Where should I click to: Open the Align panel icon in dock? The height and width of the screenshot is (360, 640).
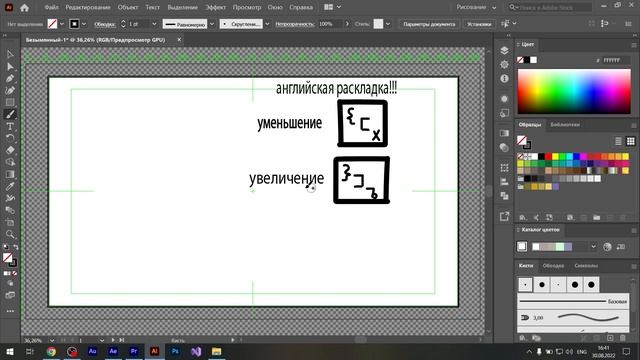pos(504,182)
